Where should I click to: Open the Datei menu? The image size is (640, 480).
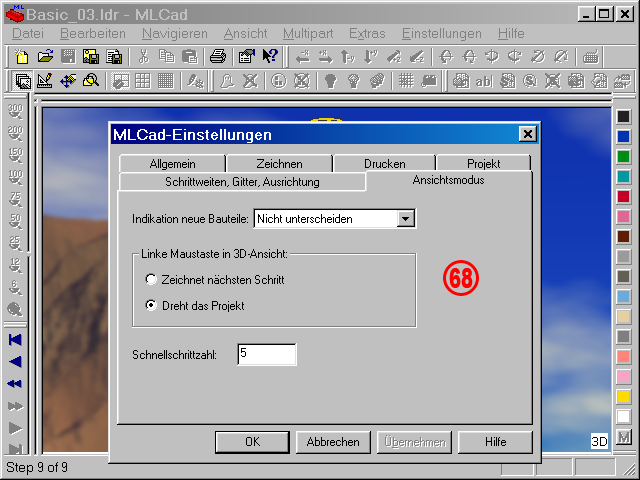(27, 33)
